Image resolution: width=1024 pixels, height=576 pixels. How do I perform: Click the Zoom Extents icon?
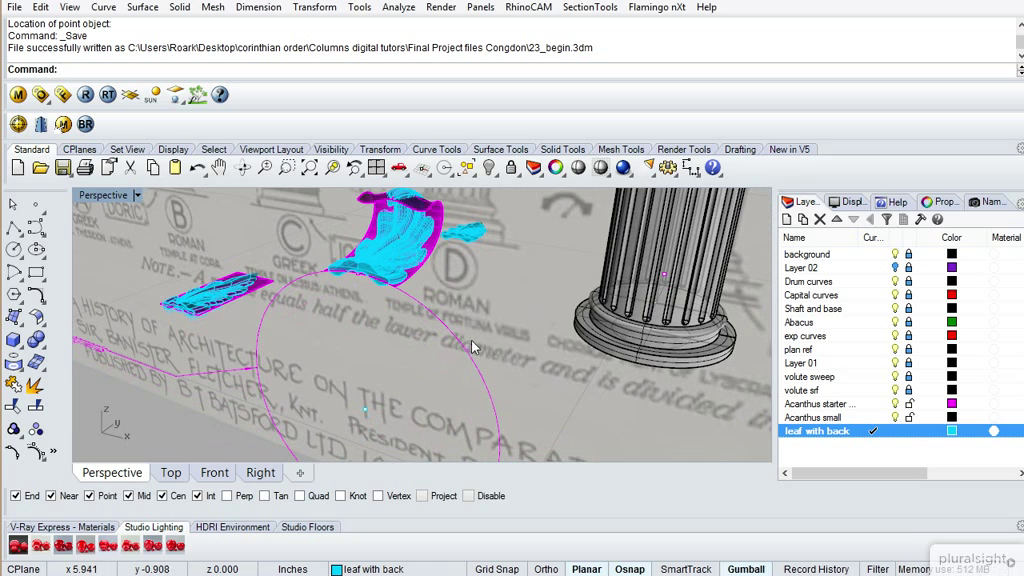pos(309,168)
